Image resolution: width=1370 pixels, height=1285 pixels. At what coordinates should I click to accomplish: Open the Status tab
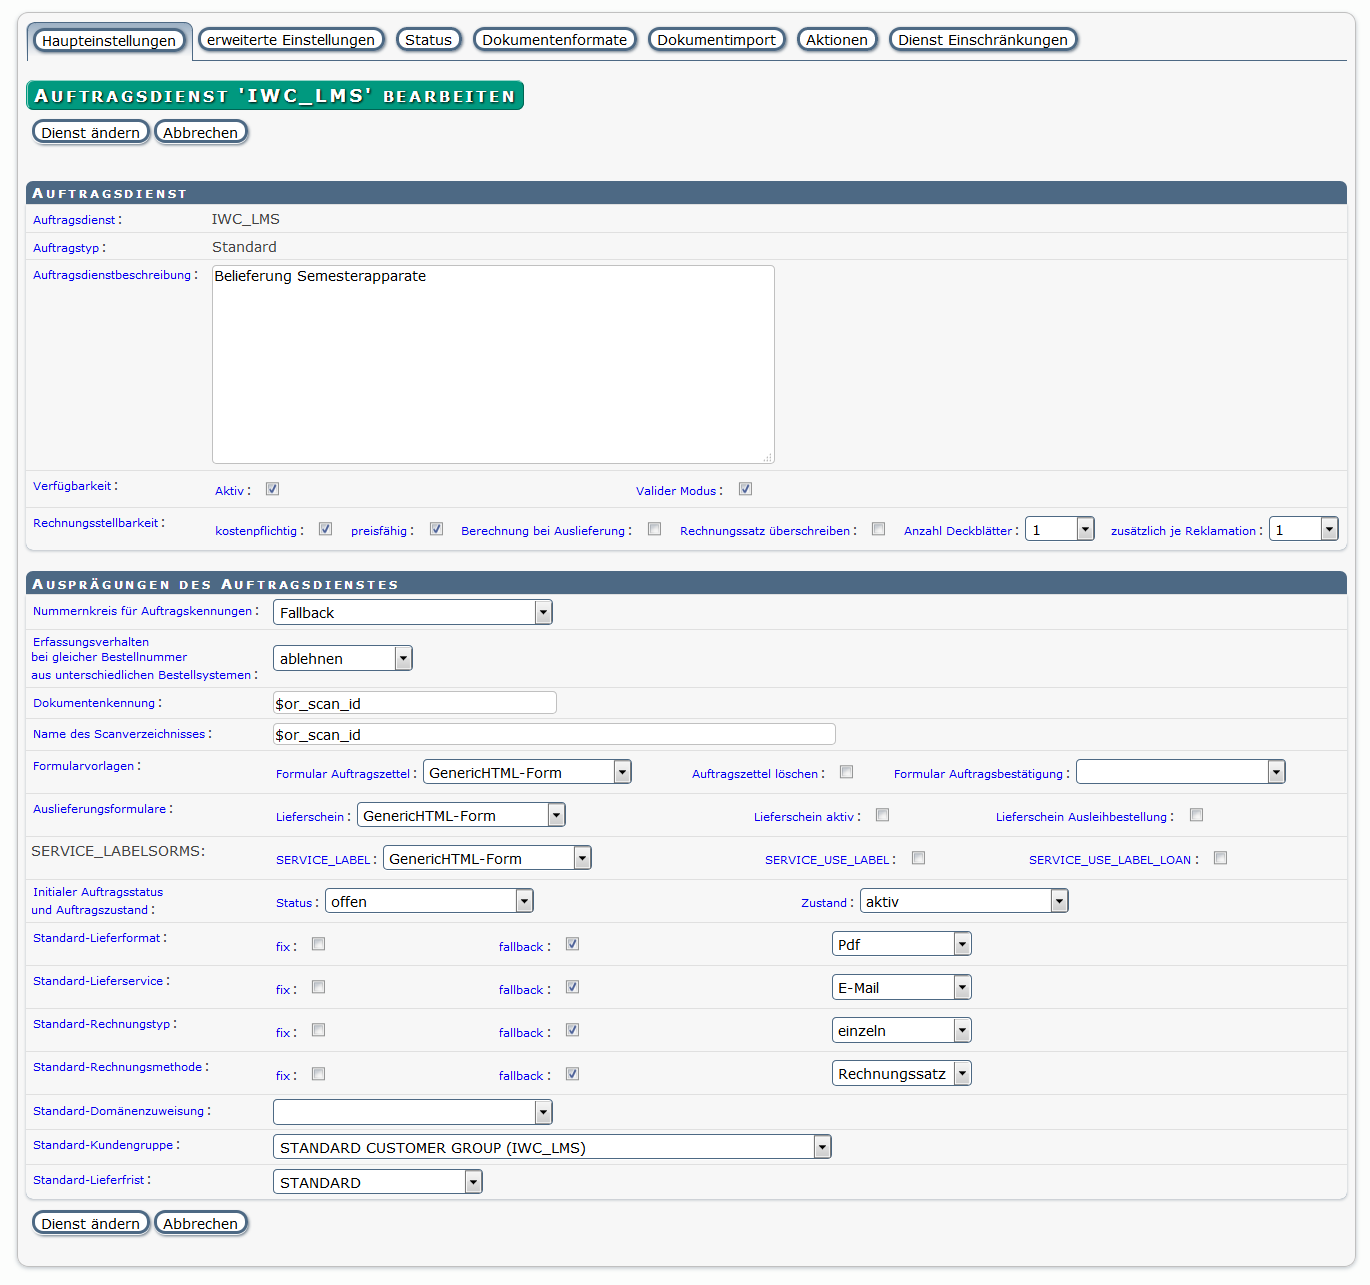click(429, 40)
